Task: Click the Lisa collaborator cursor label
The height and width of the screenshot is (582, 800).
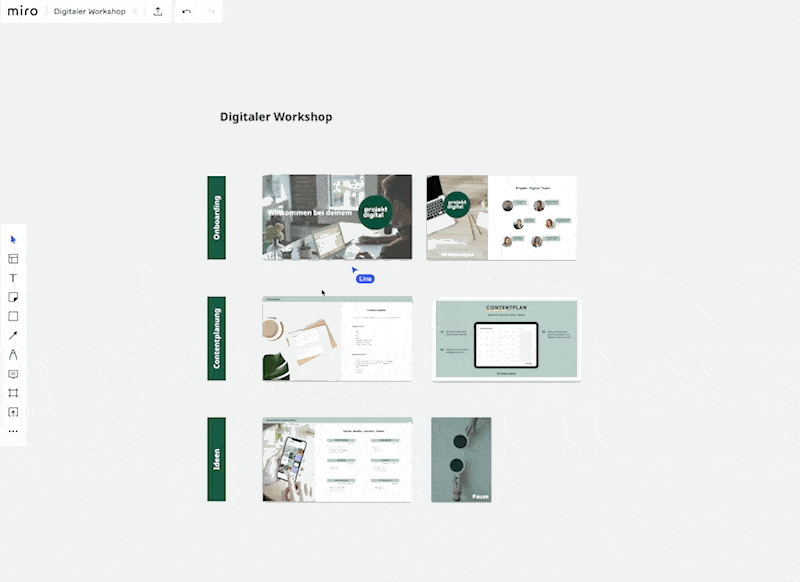Action: (365, 279)
